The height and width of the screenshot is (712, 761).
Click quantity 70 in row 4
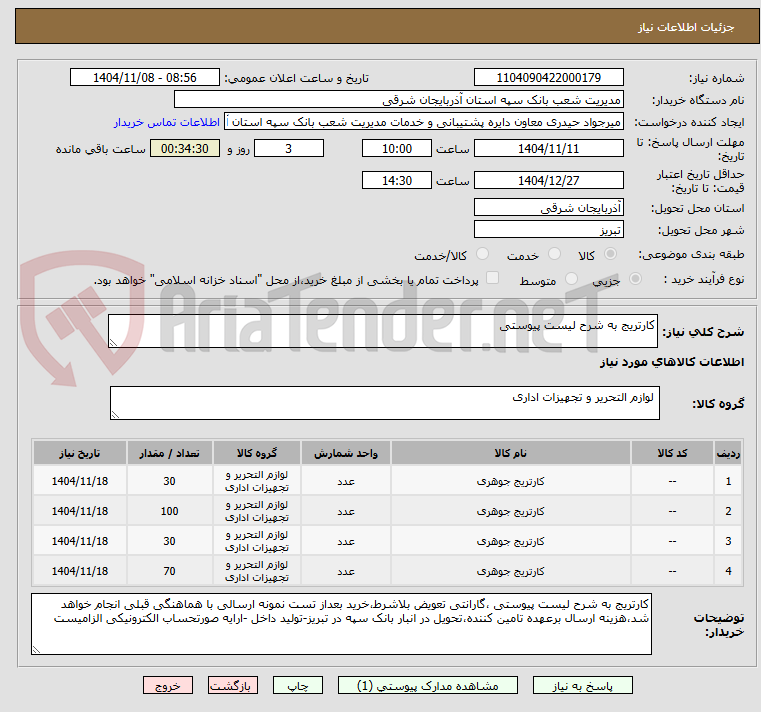[169, 571]
